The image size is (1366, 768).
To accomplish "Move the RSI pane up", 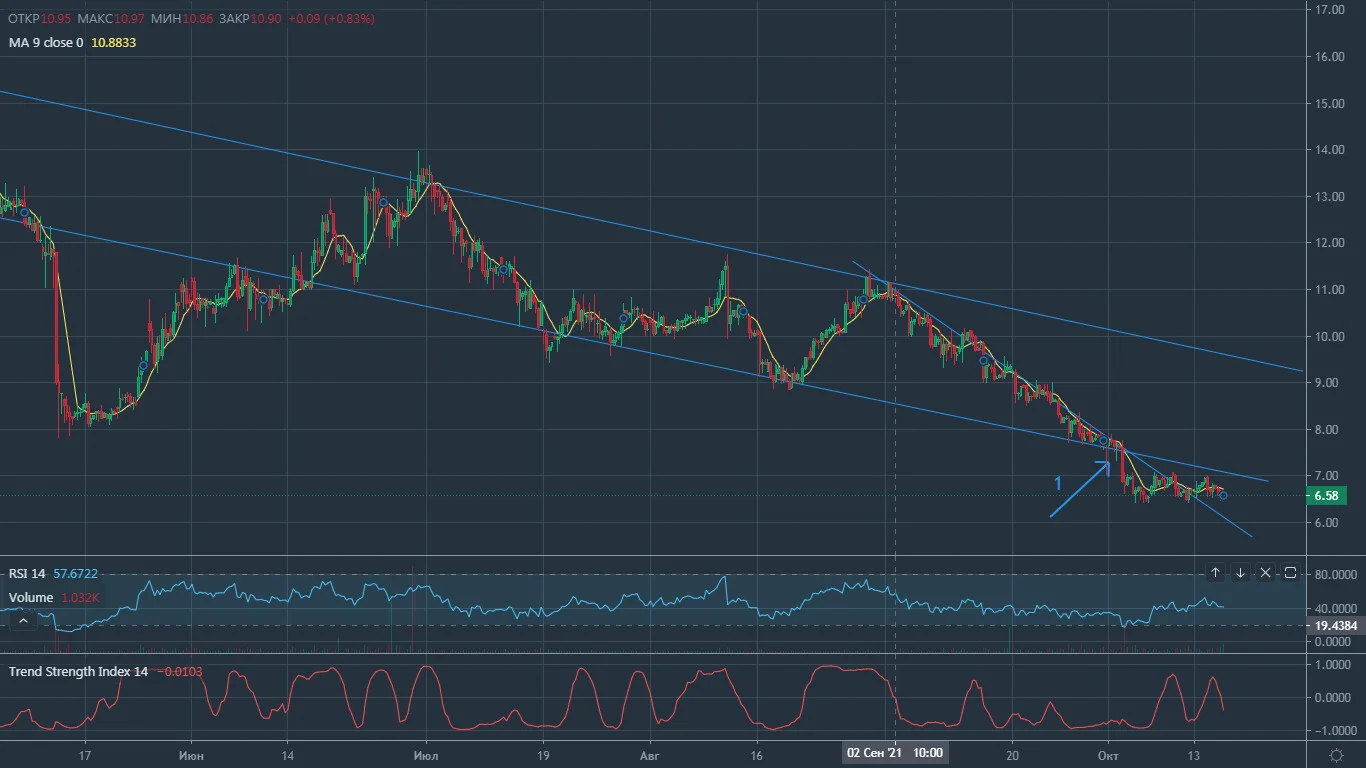I will point(1215,573).
